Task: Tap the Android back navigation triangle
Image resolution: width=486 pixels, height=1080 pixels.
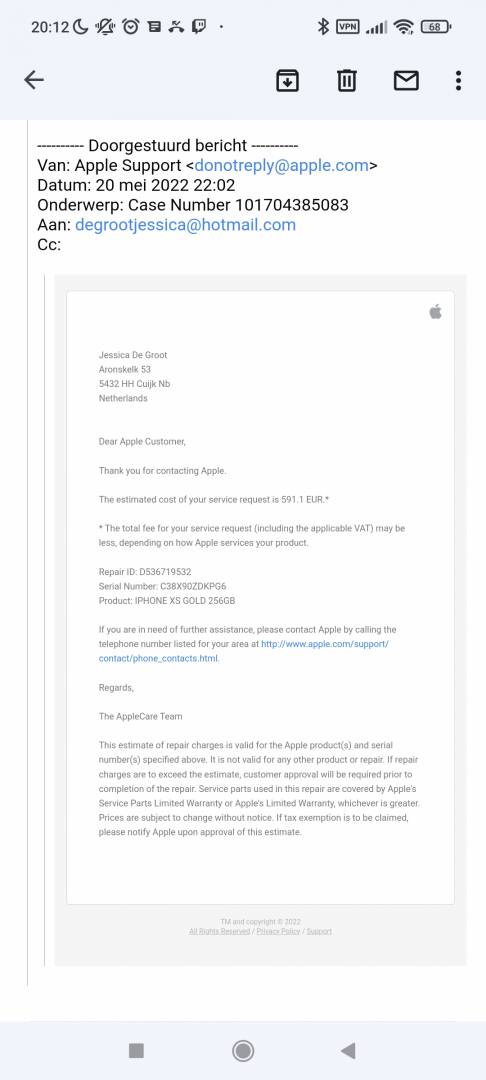Action: (348, 1050)
